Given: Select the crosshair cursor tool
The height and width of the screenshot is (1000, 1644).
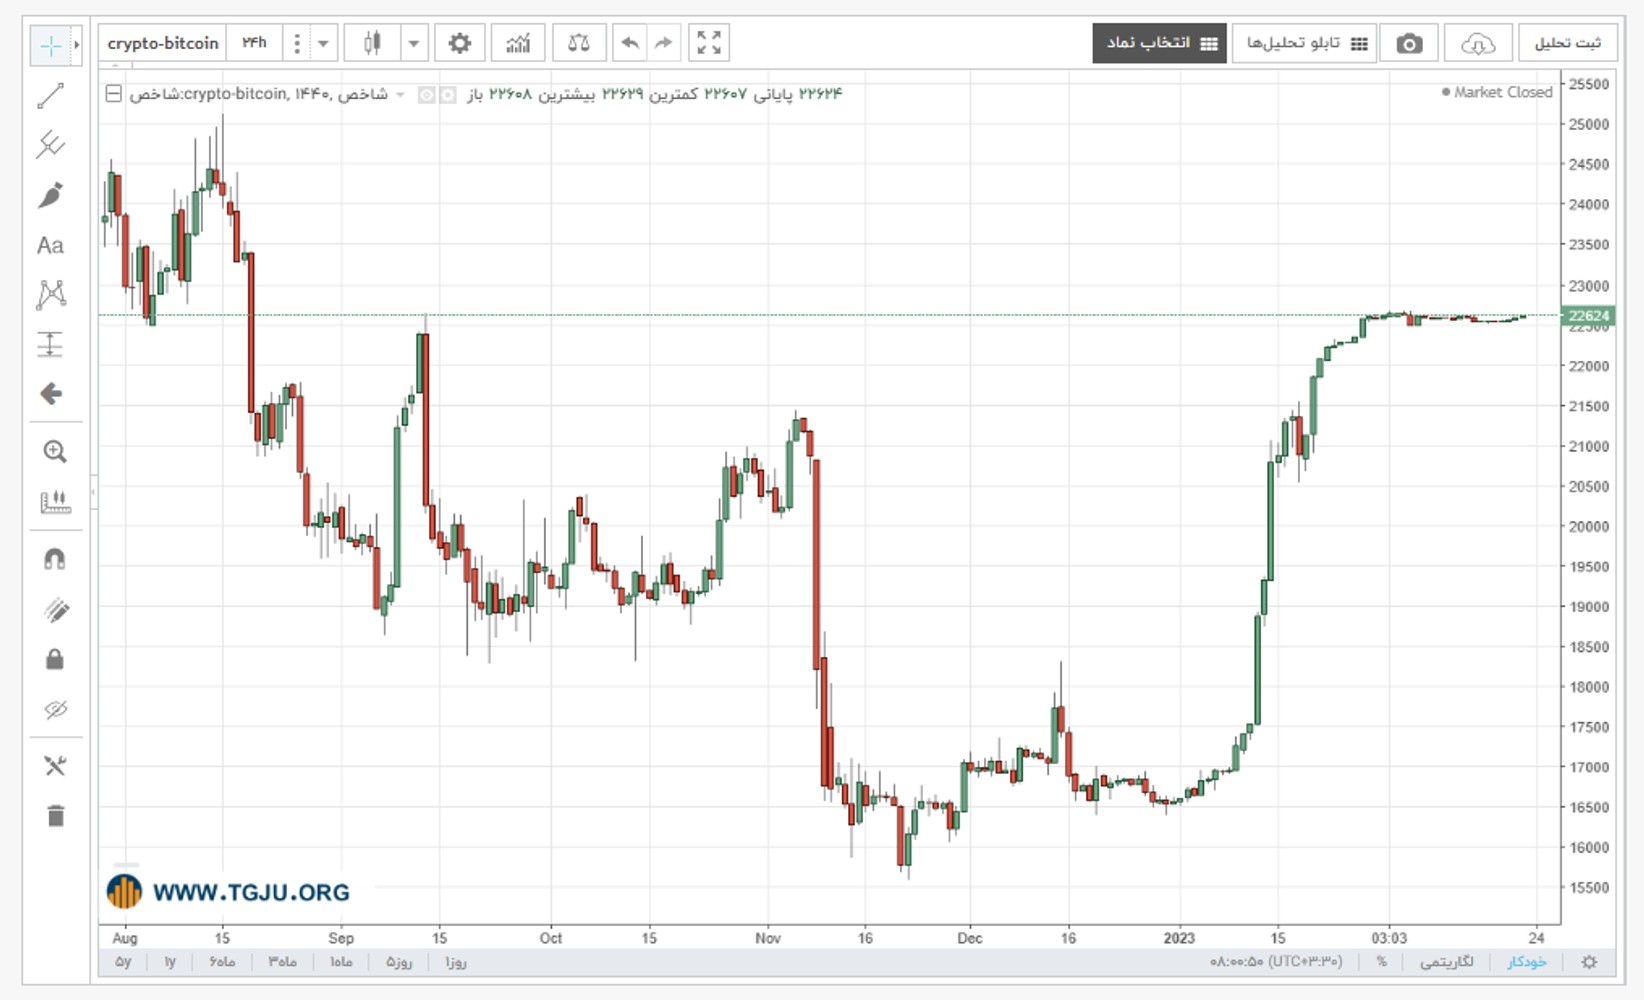Looking at the screenshot, I should point(50,45).
